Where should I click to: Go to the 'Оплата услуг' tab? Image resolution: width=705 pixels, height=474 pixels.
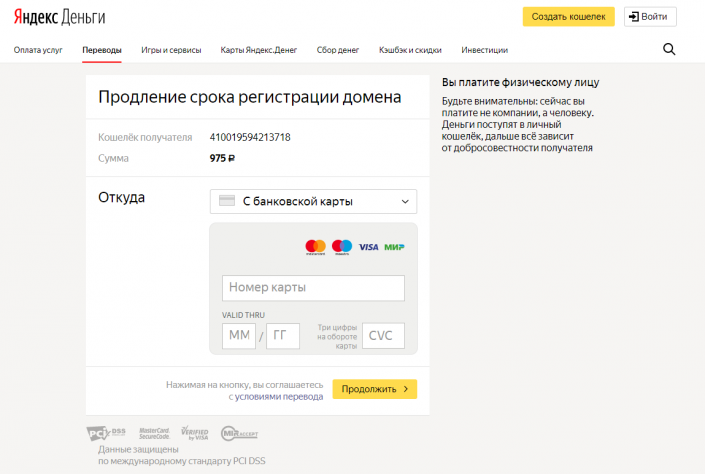(x=38, y=50)
